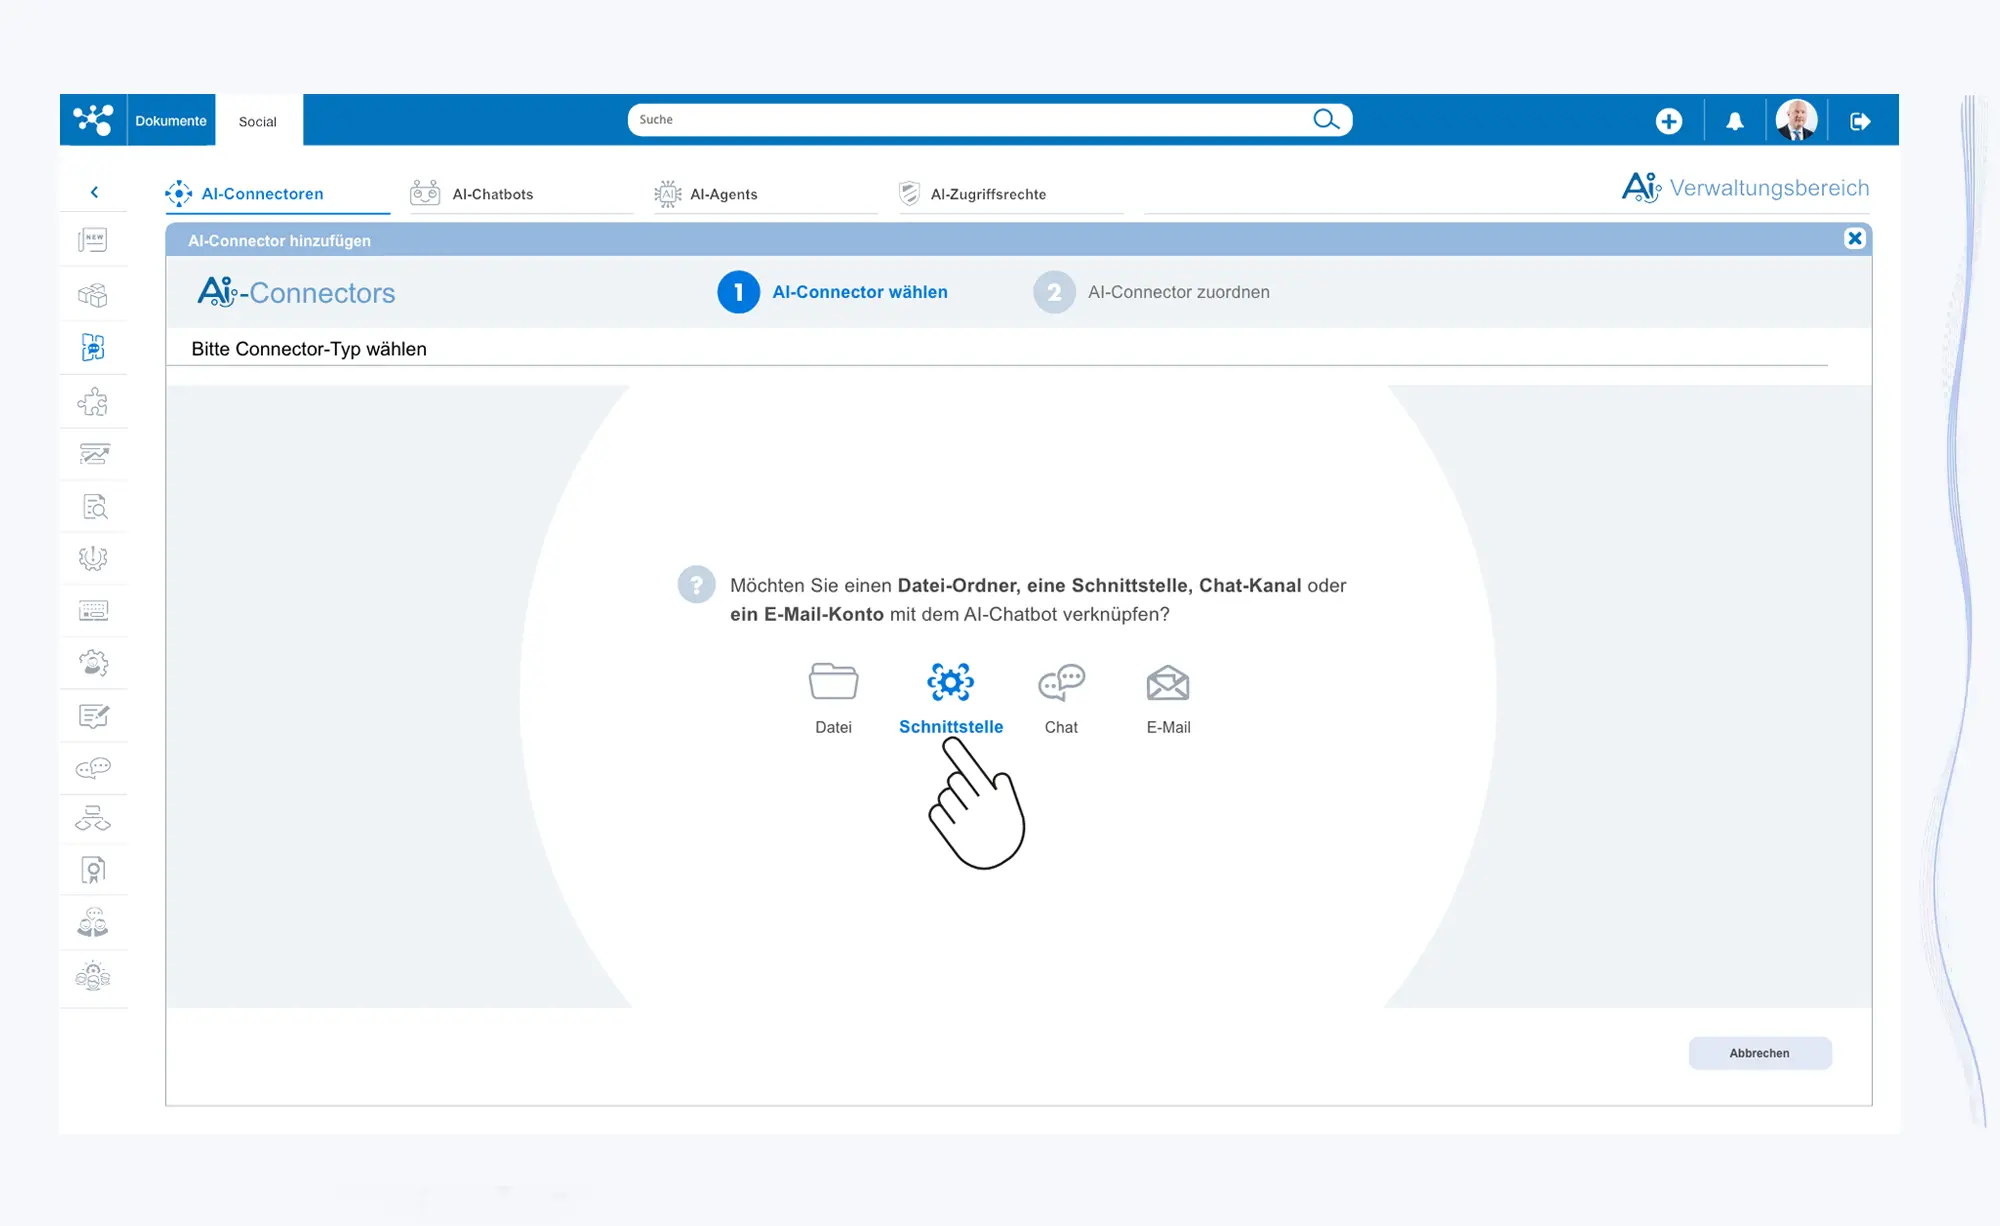The image size is (2000, 1226).
Task: Click the logout icon in top bar
Action: [1860, 121]
